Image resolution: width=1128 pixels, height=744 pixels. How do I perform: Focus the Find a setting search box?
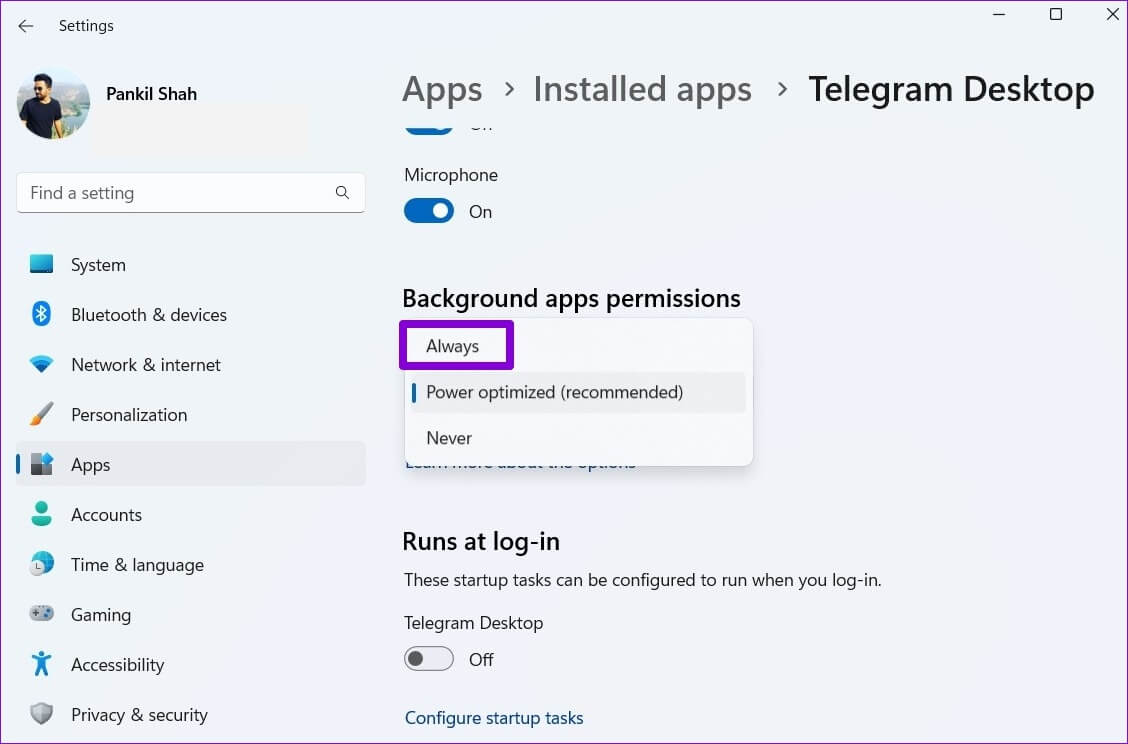[191, 193]
